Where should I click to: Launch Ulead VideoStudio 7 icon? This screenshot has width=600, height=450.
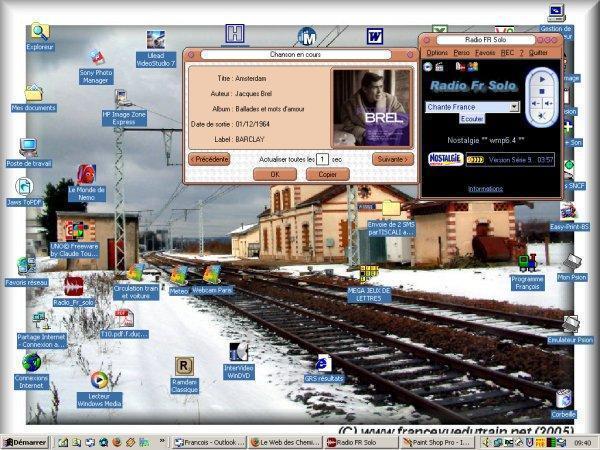tap(155, 41)
